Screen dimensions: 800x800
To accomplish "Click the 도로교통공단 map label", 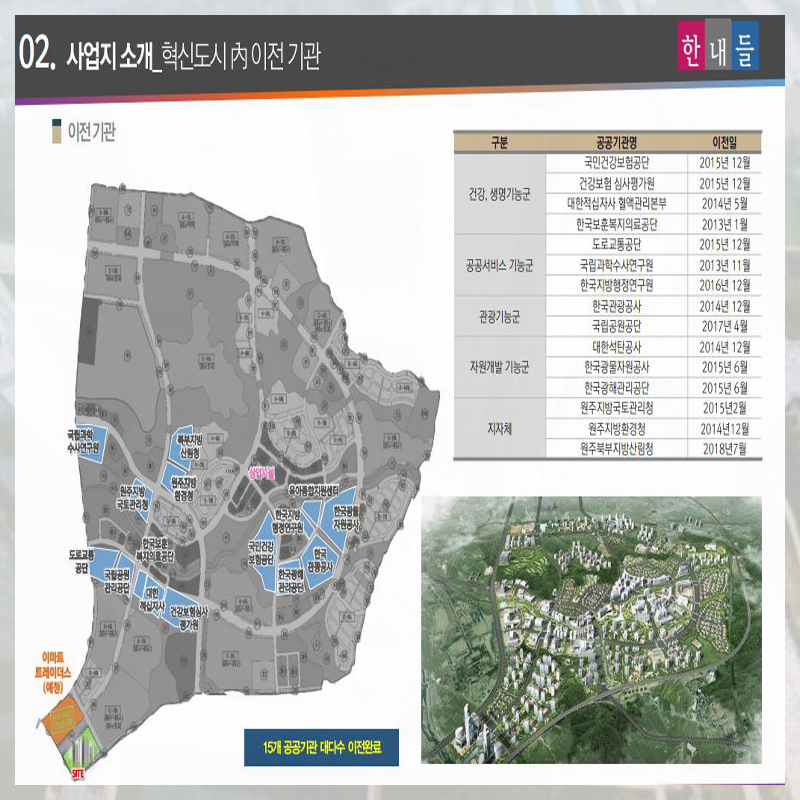I will pos(82,561).
